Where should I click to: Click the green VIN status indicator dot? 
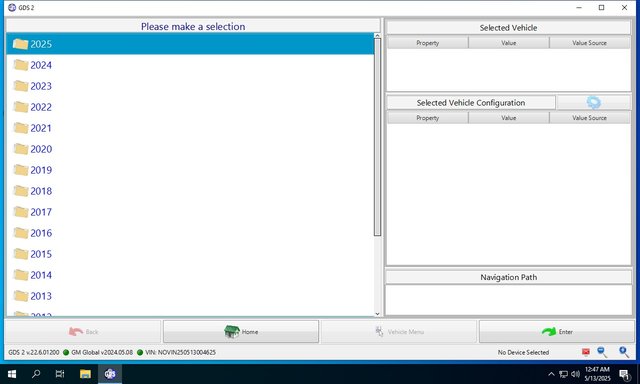[x=140, y=352]
